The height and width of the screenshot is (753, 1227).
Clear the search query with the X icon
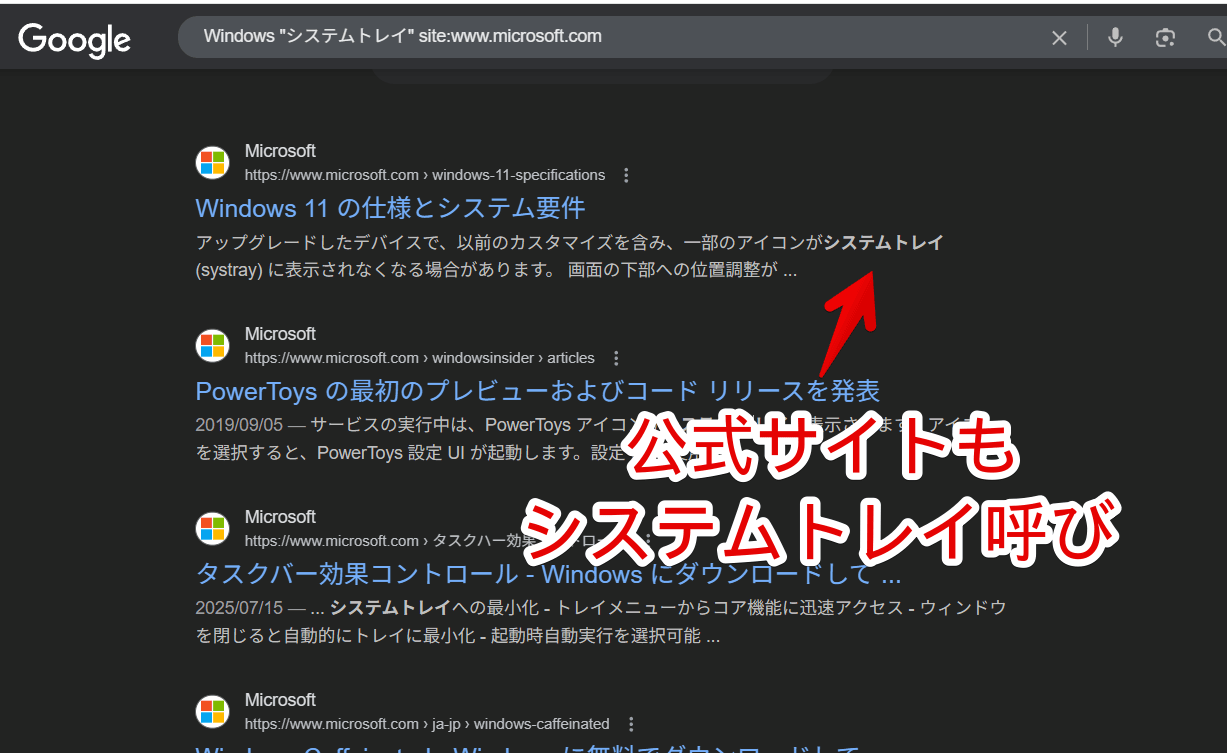(1059, 38)
